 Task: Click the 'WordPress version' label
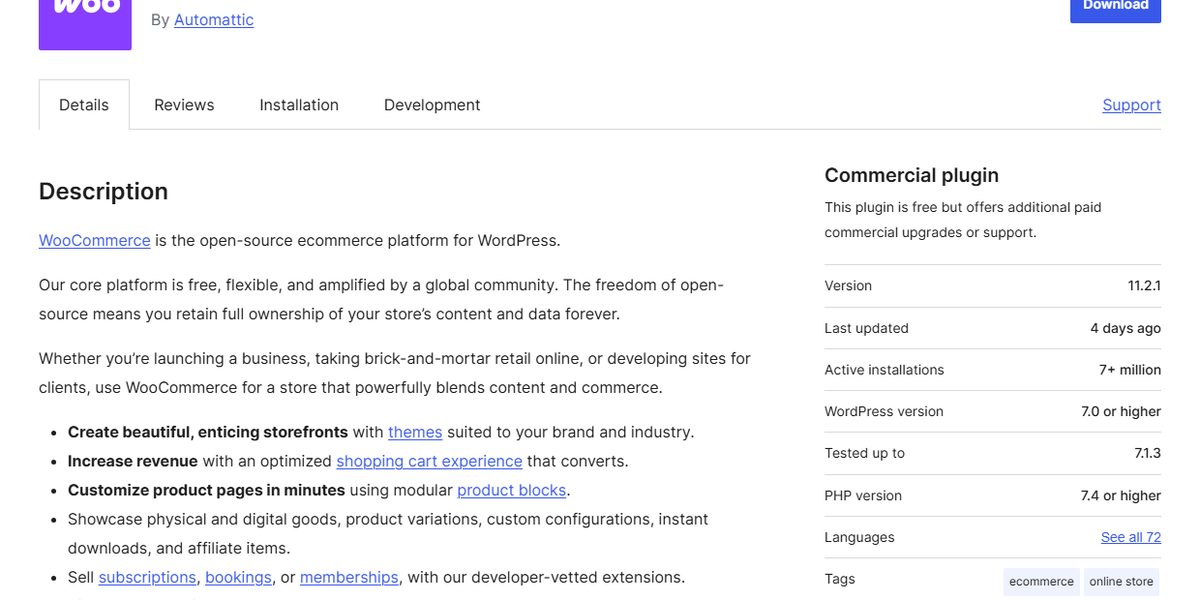click(x=884, y=411)
